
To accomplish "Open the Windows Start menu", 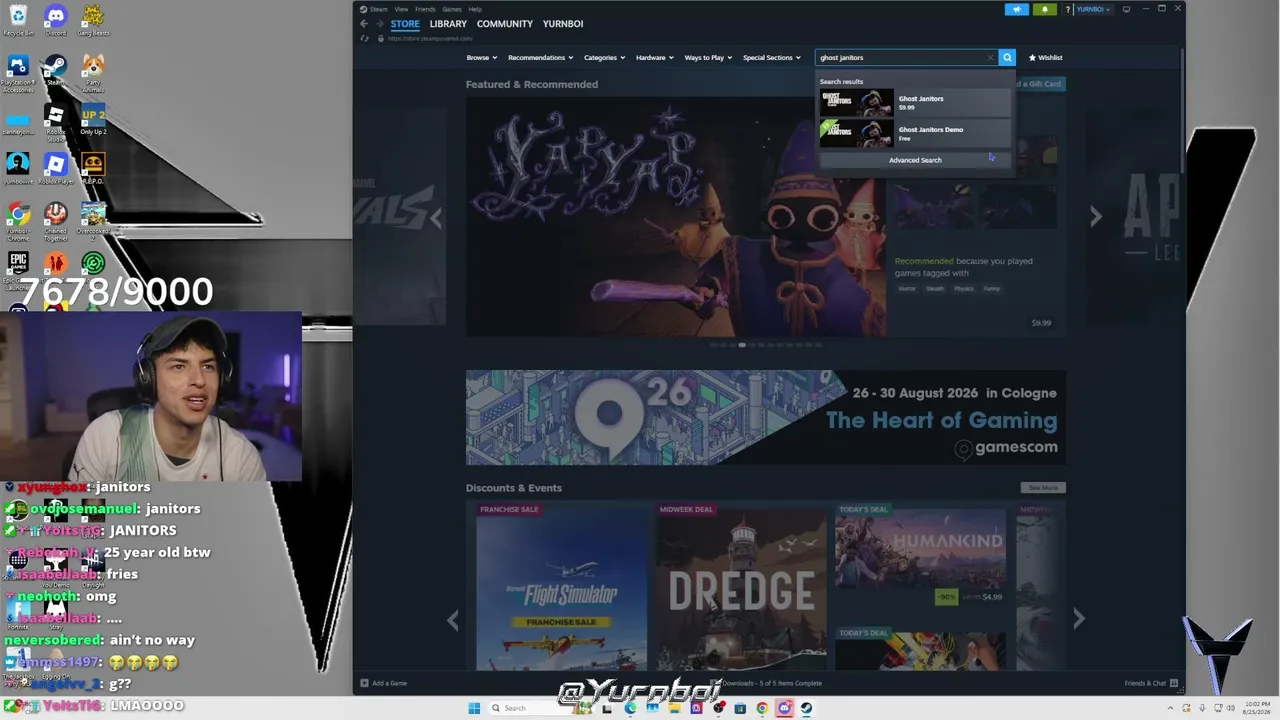I will click(474, 708).
